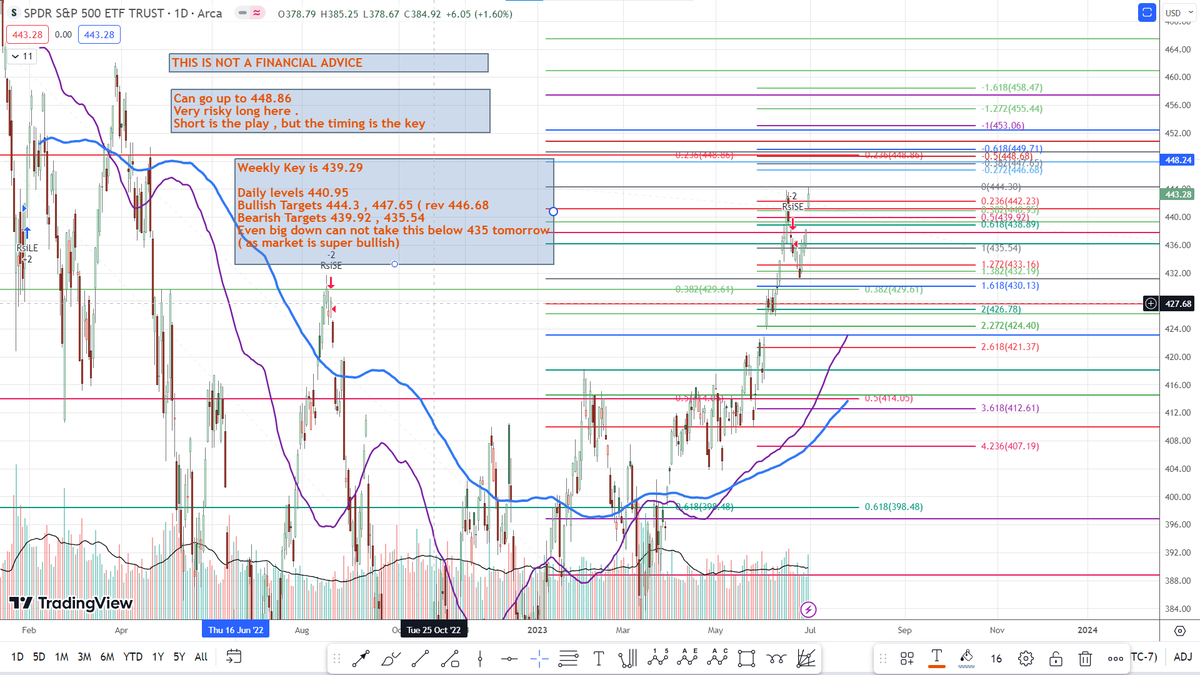Click the lightning bolt event icon
Screen dimensions: 1200x675
[809, 608]
